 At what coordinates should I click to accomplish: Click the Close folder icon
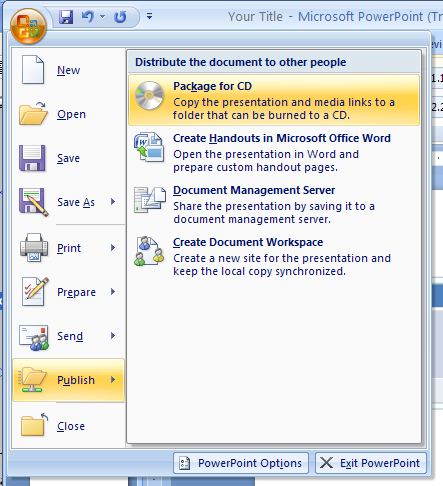click(x=34, y=425)
